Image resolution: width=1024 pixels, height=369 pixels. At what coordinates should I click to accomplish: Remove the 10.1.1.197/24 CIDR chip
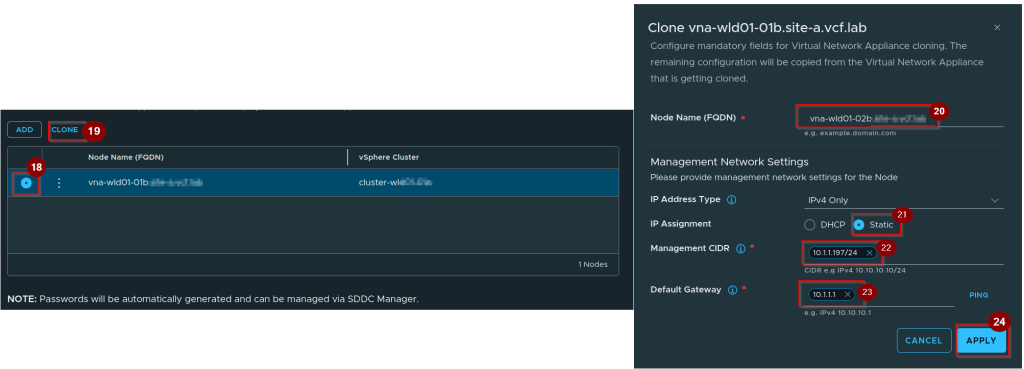(869, 253)
